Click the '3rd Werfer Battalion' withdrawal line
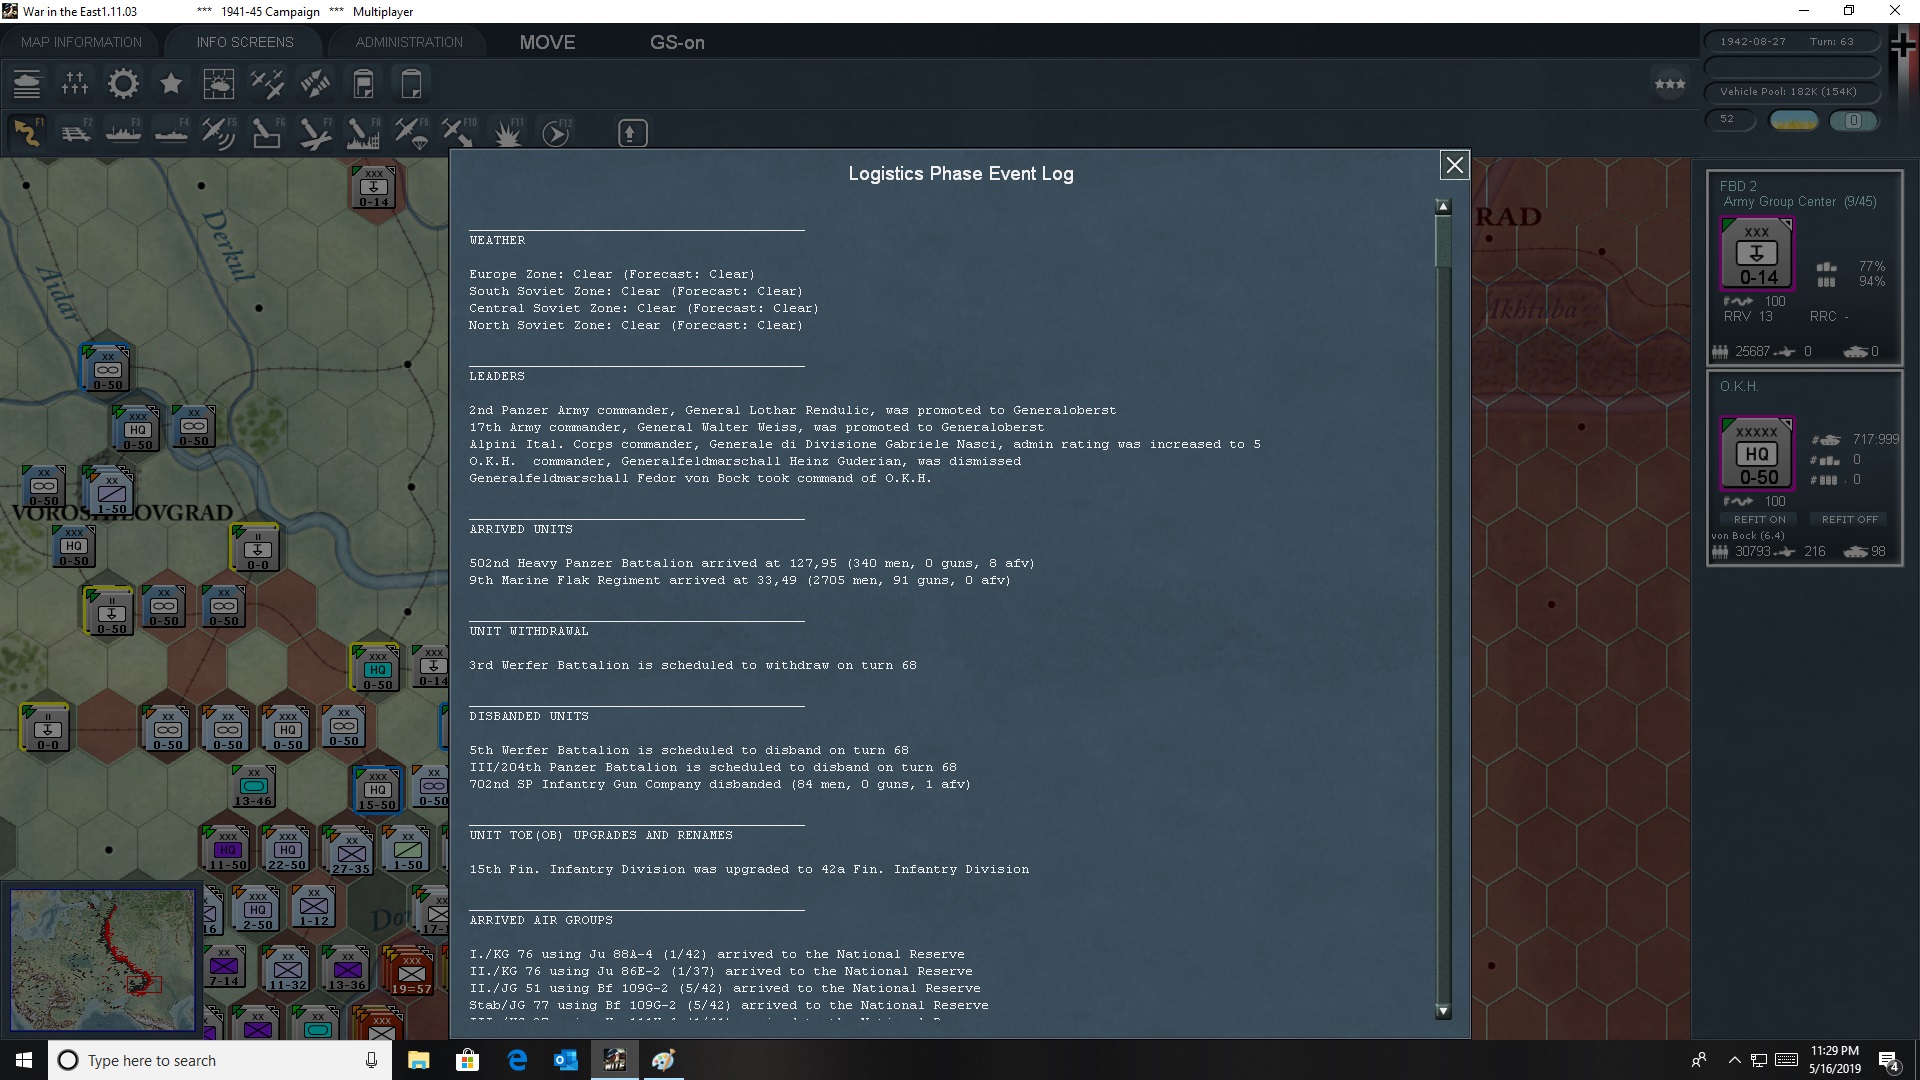 pyautogui.click(x=693, y=665)
